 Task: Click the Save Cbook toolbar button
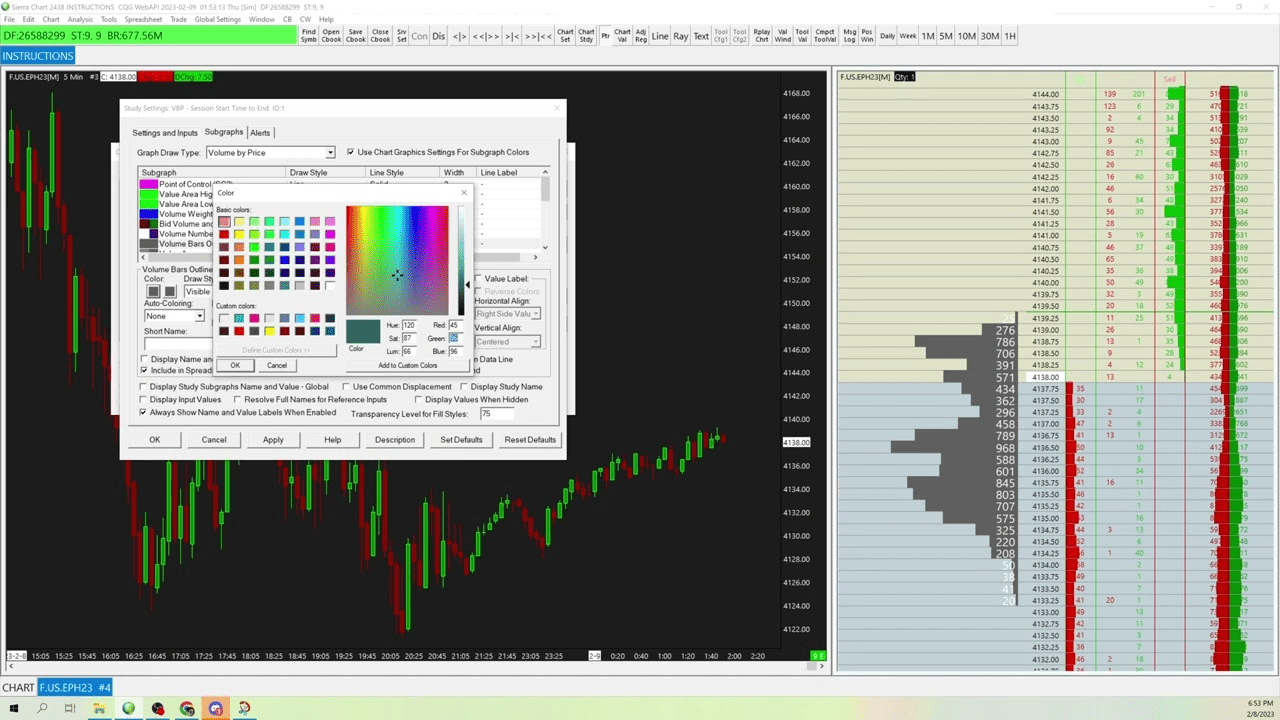pos(356,36)
